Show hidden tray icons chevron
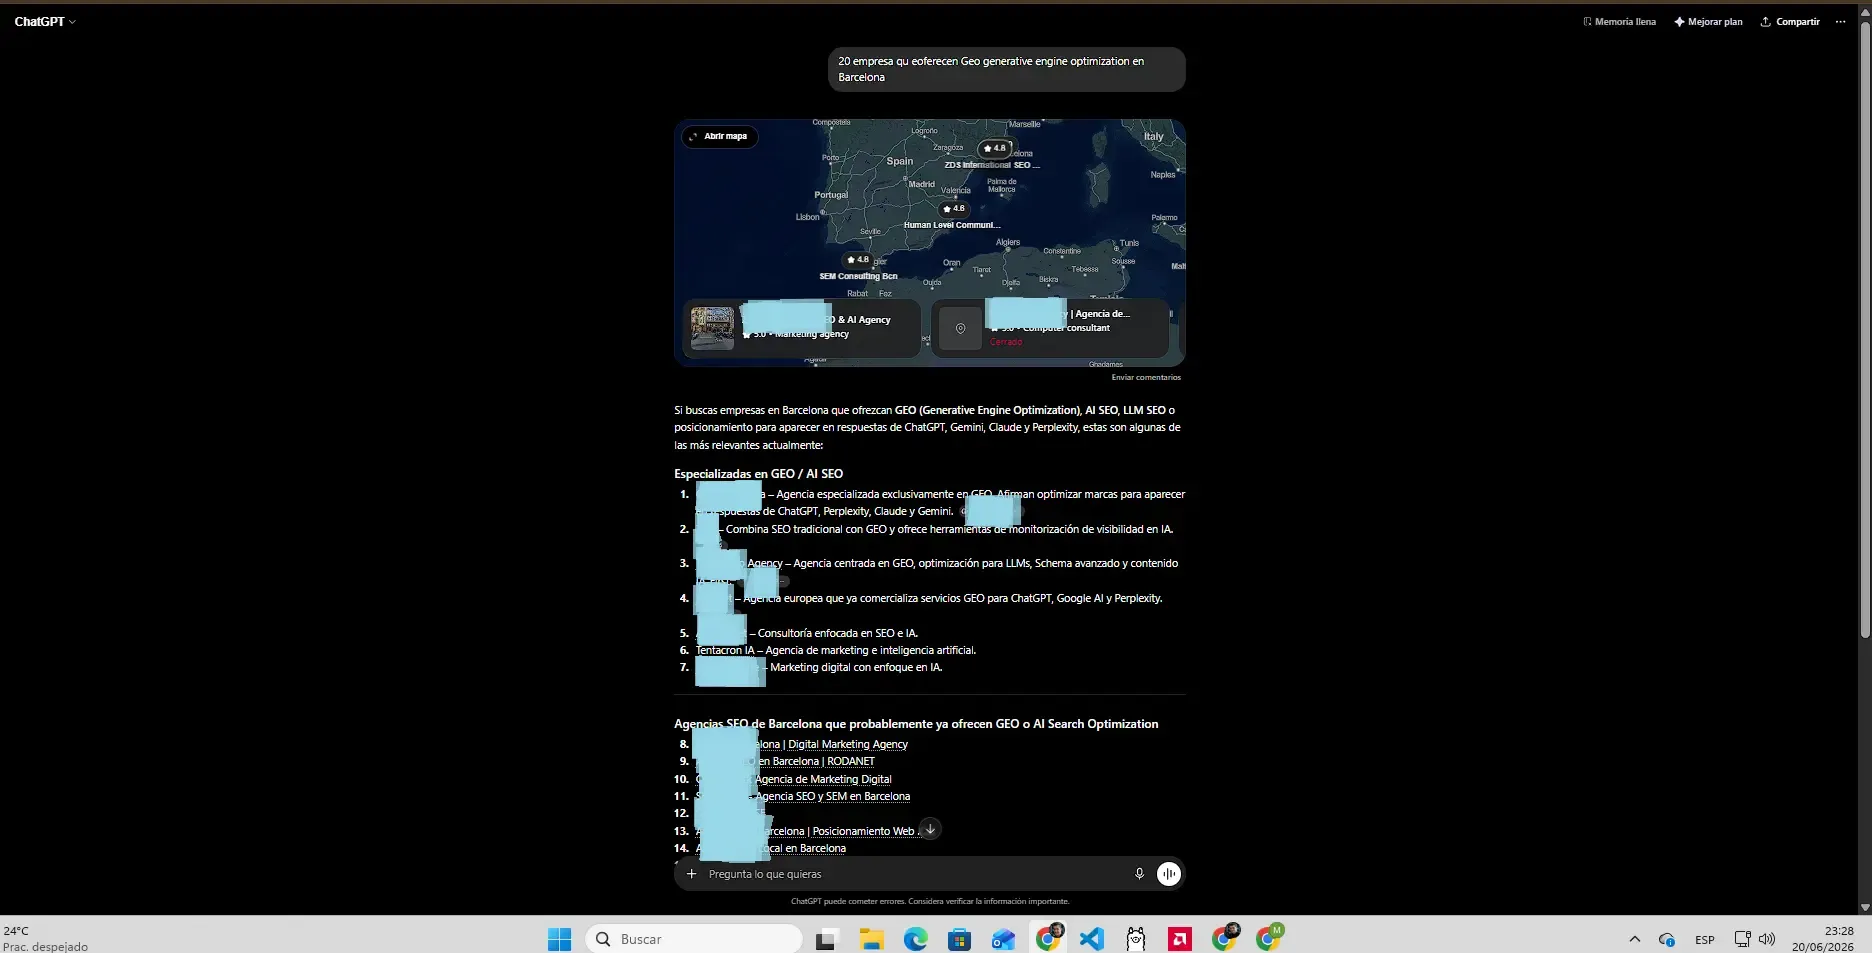 coord(1634,939)
